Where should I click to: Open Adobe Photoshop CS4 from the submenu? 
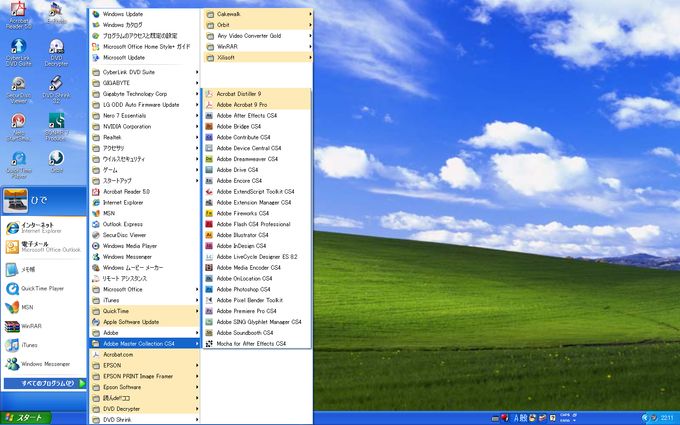pyautogui.click(x=257, y=289)
